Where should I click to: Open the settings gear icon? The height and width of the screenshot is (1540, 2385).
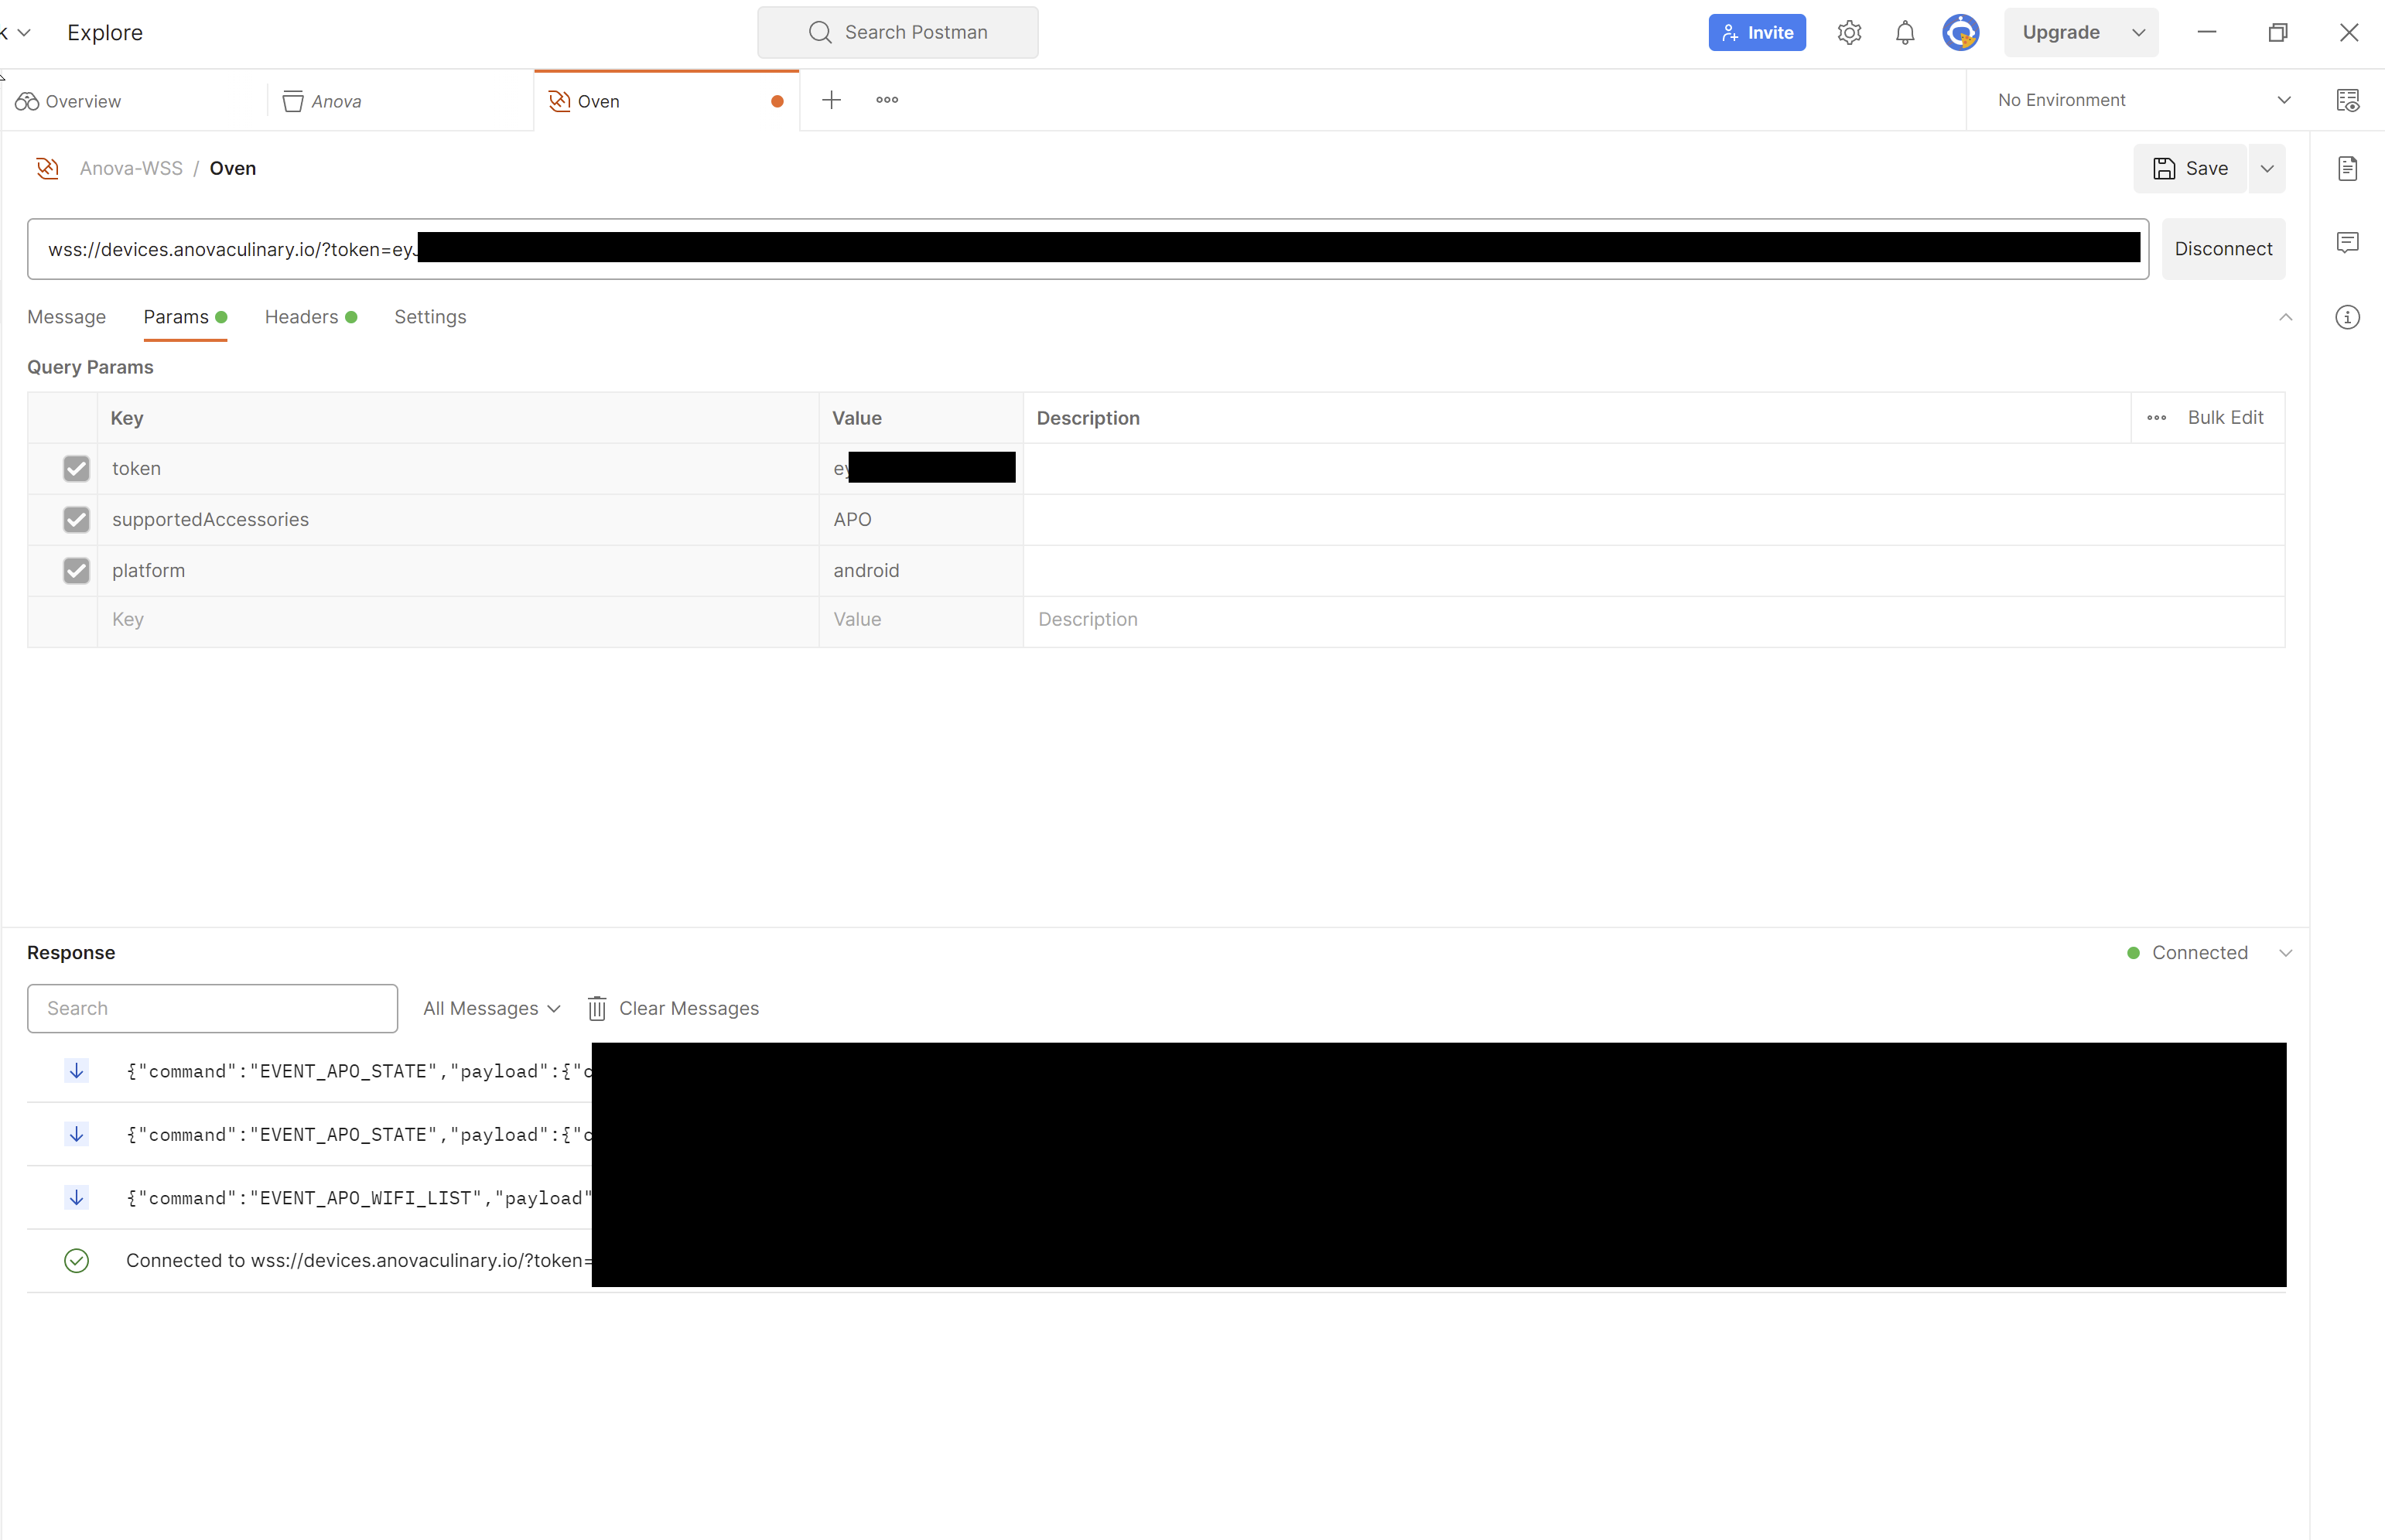tap(1849, 33)
